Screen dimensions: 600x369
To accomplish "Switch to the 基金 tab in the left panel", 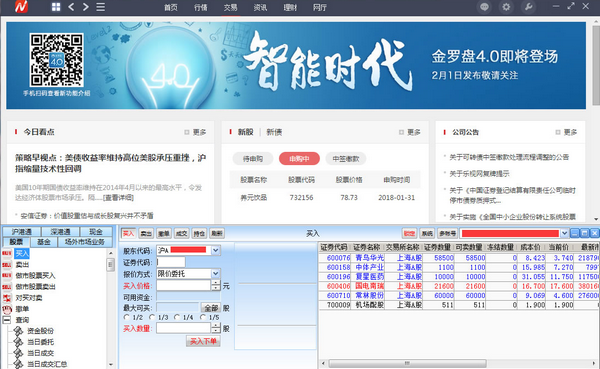I will (44, 242).
